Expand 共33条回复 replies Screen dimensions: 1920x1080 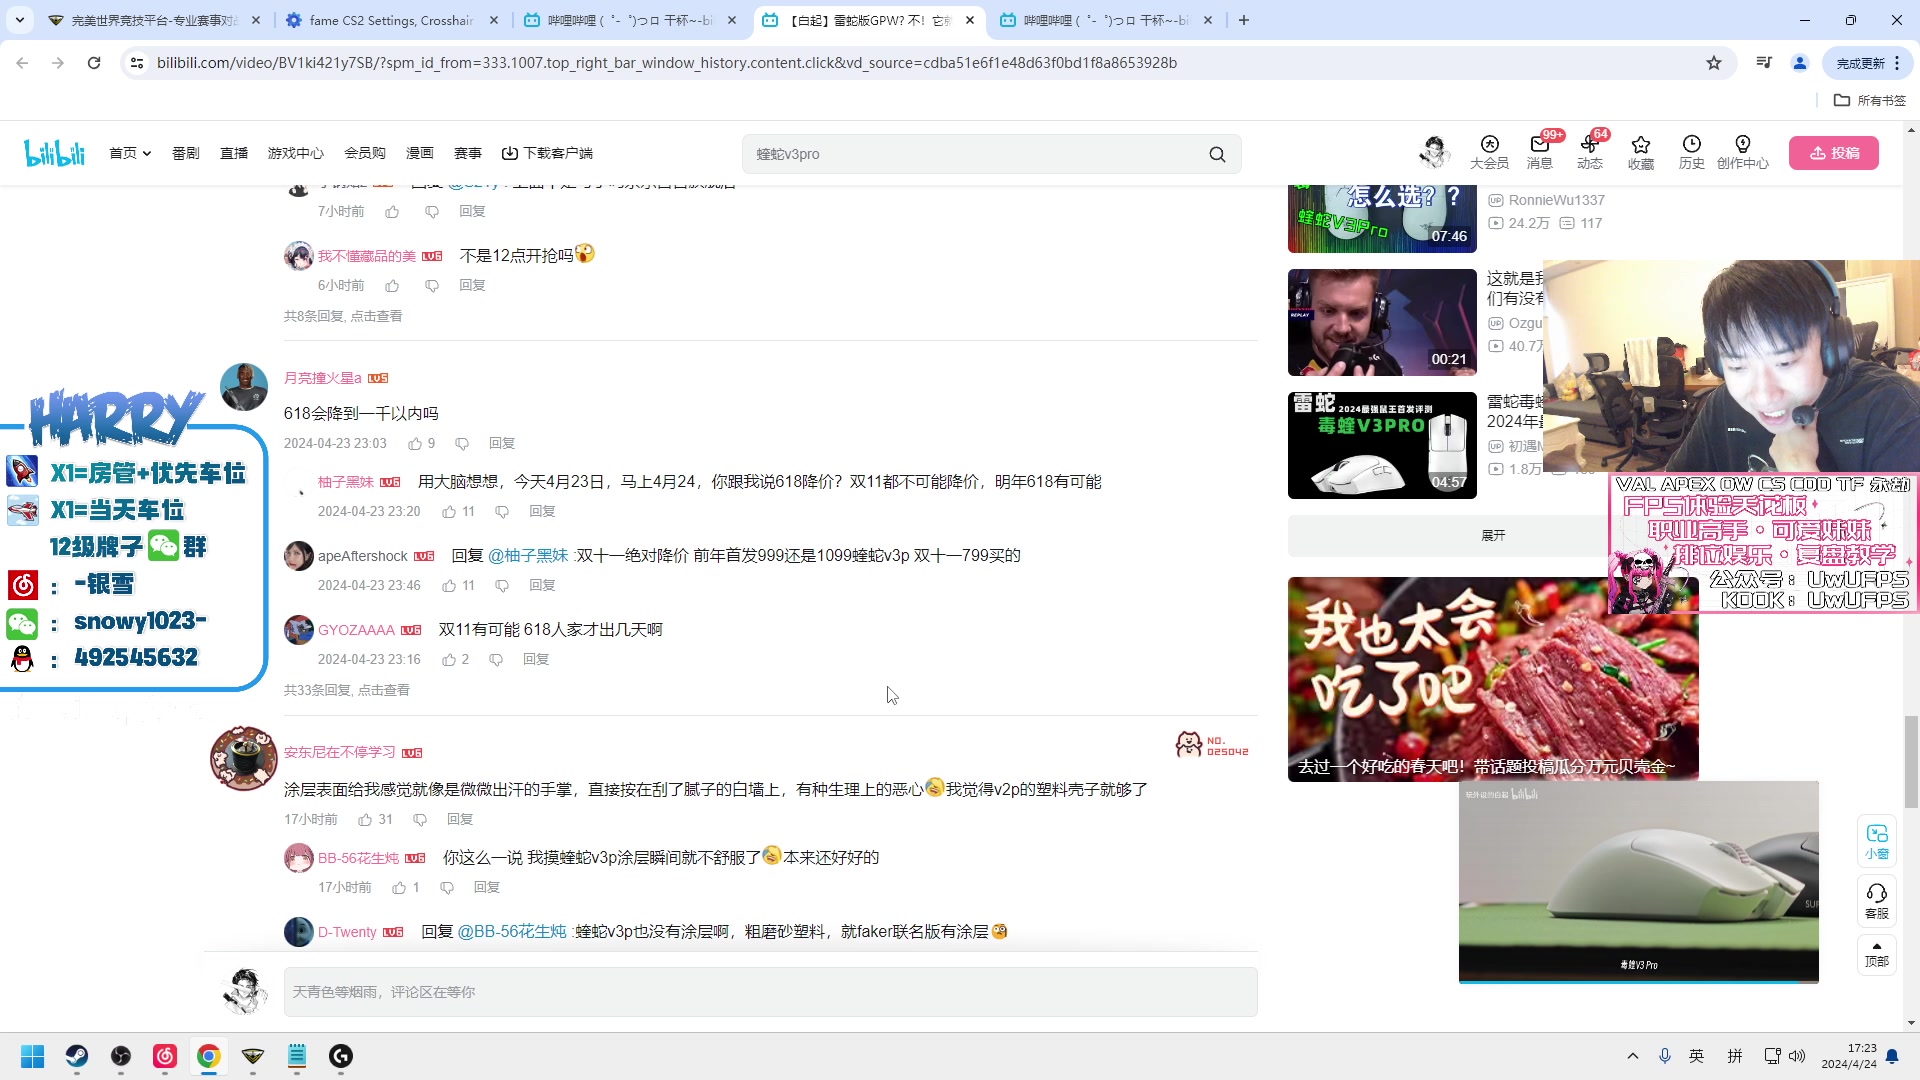click(x=347, y=690)
